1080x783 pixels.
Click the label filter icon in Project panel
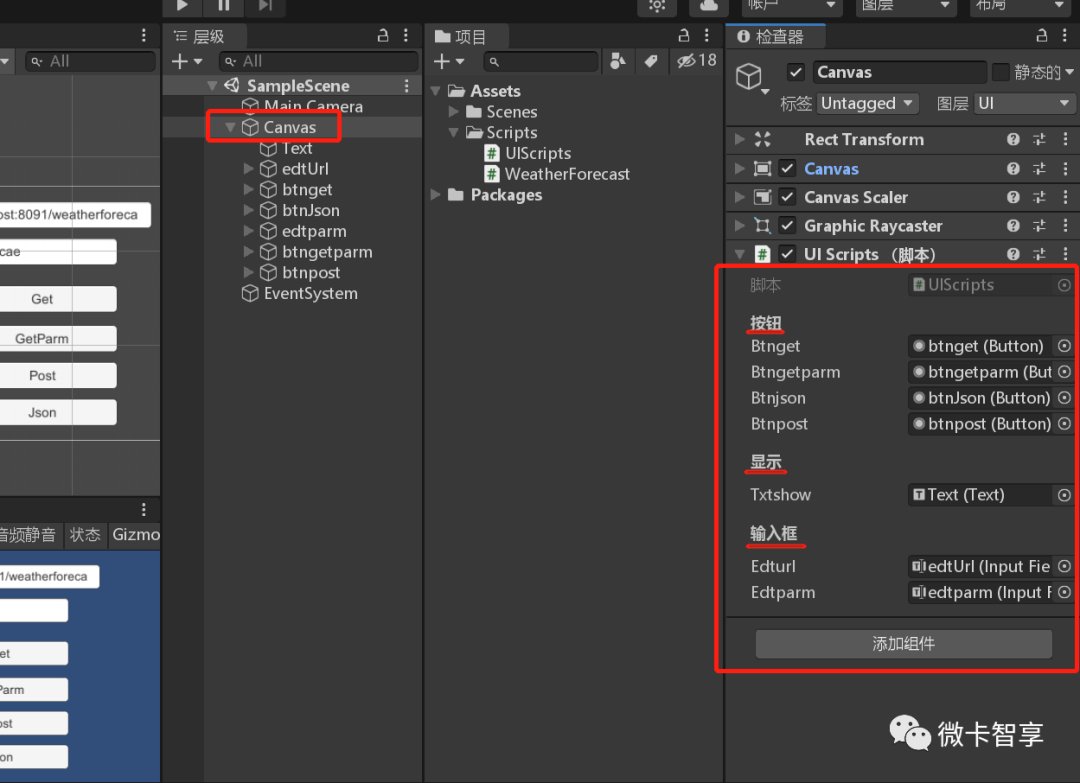[x=650, y=61]
